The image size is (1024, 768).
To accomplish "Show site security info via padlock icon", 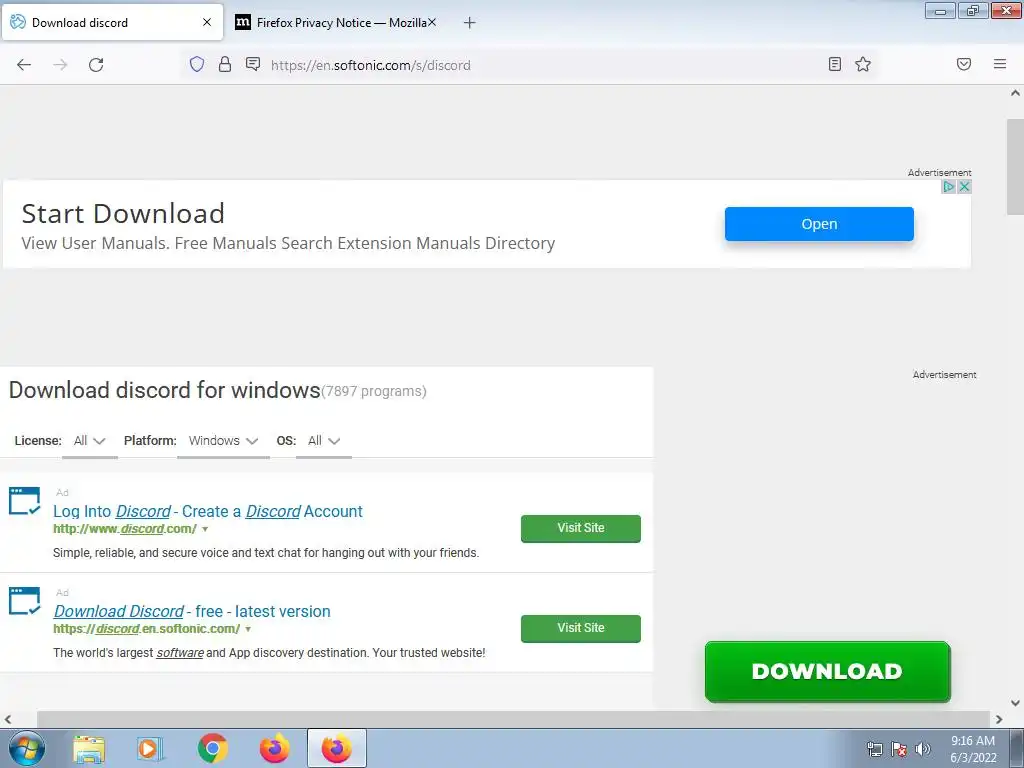I will click(x=225, y=64).
